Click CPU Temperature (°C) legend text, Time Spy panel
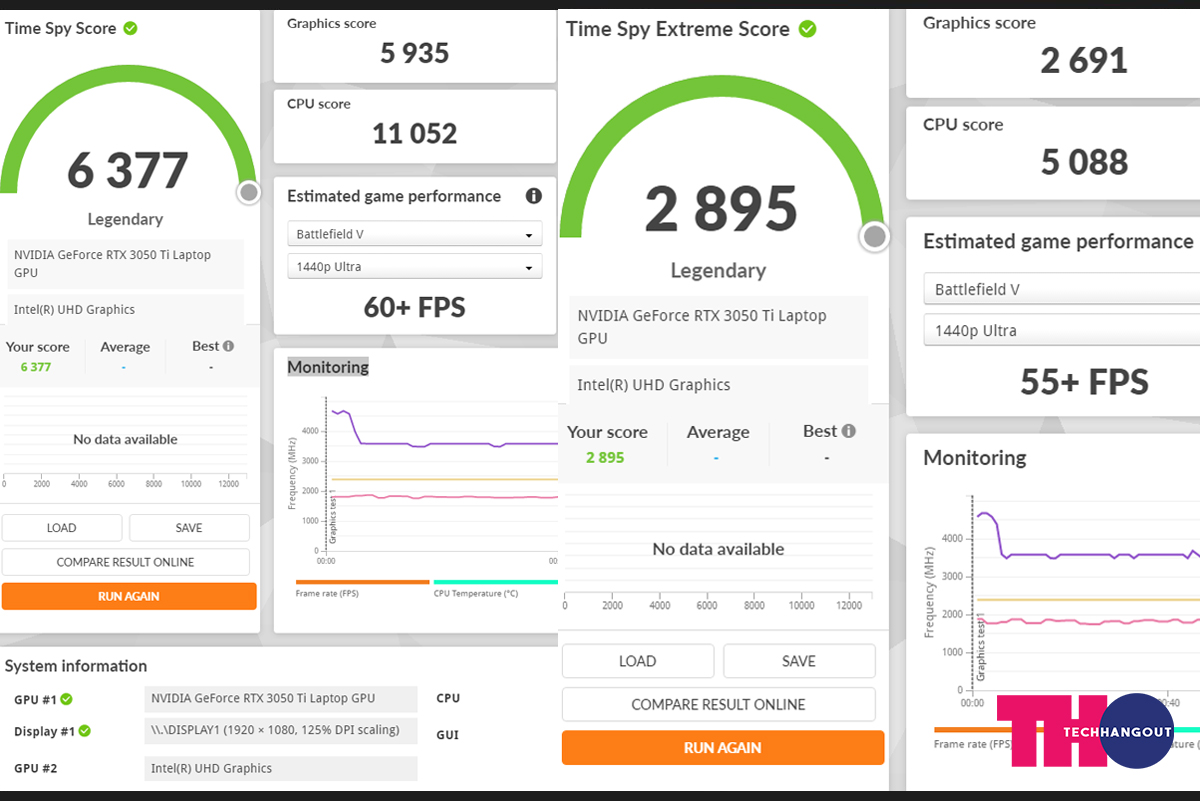This screenshot has height=801, width=1200. coord(476,593)
